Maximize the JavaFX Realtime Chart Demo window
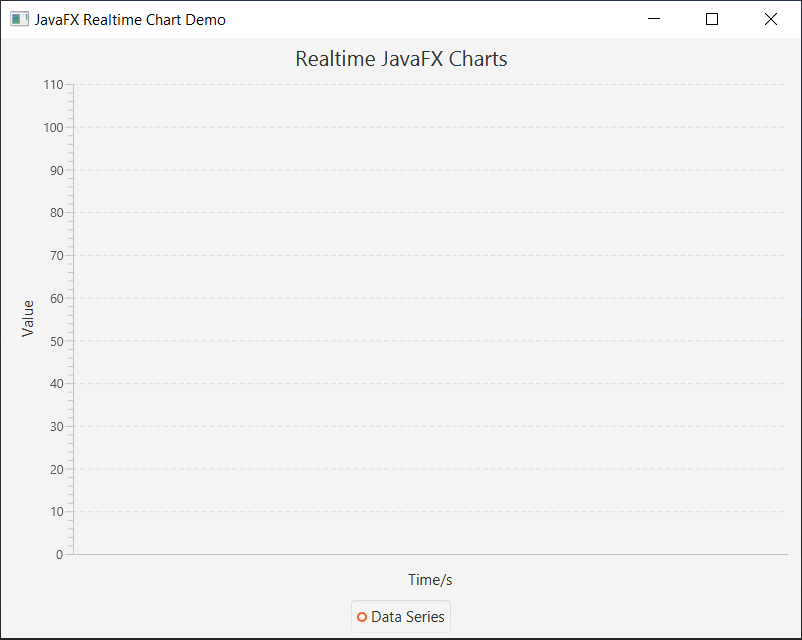Image resolution: width=802 pixels, height=640 pixels. pyautogui.click(x=712, y=19)
